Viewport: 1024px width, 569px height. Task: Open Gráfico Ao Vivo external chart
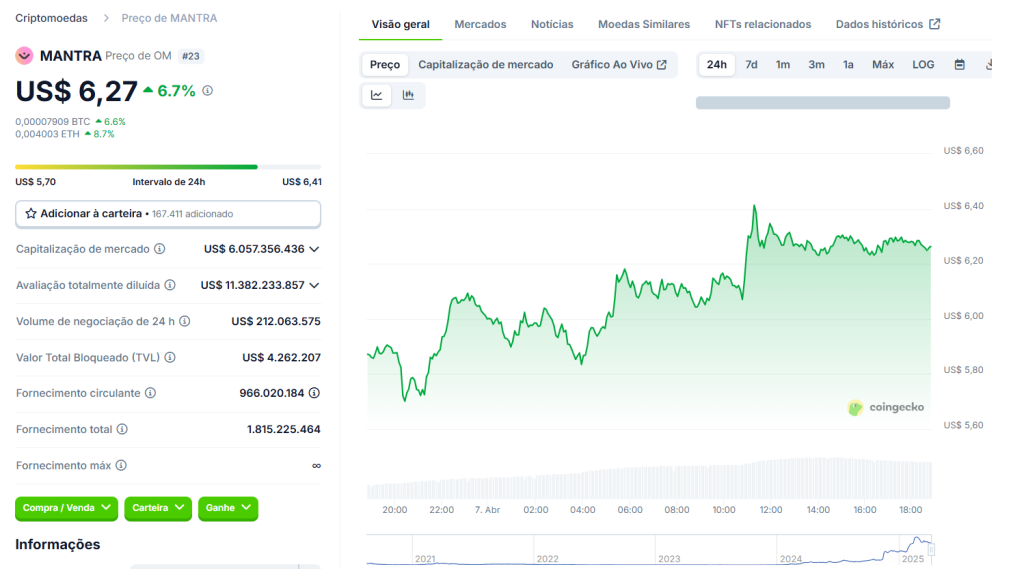(619, 65)
